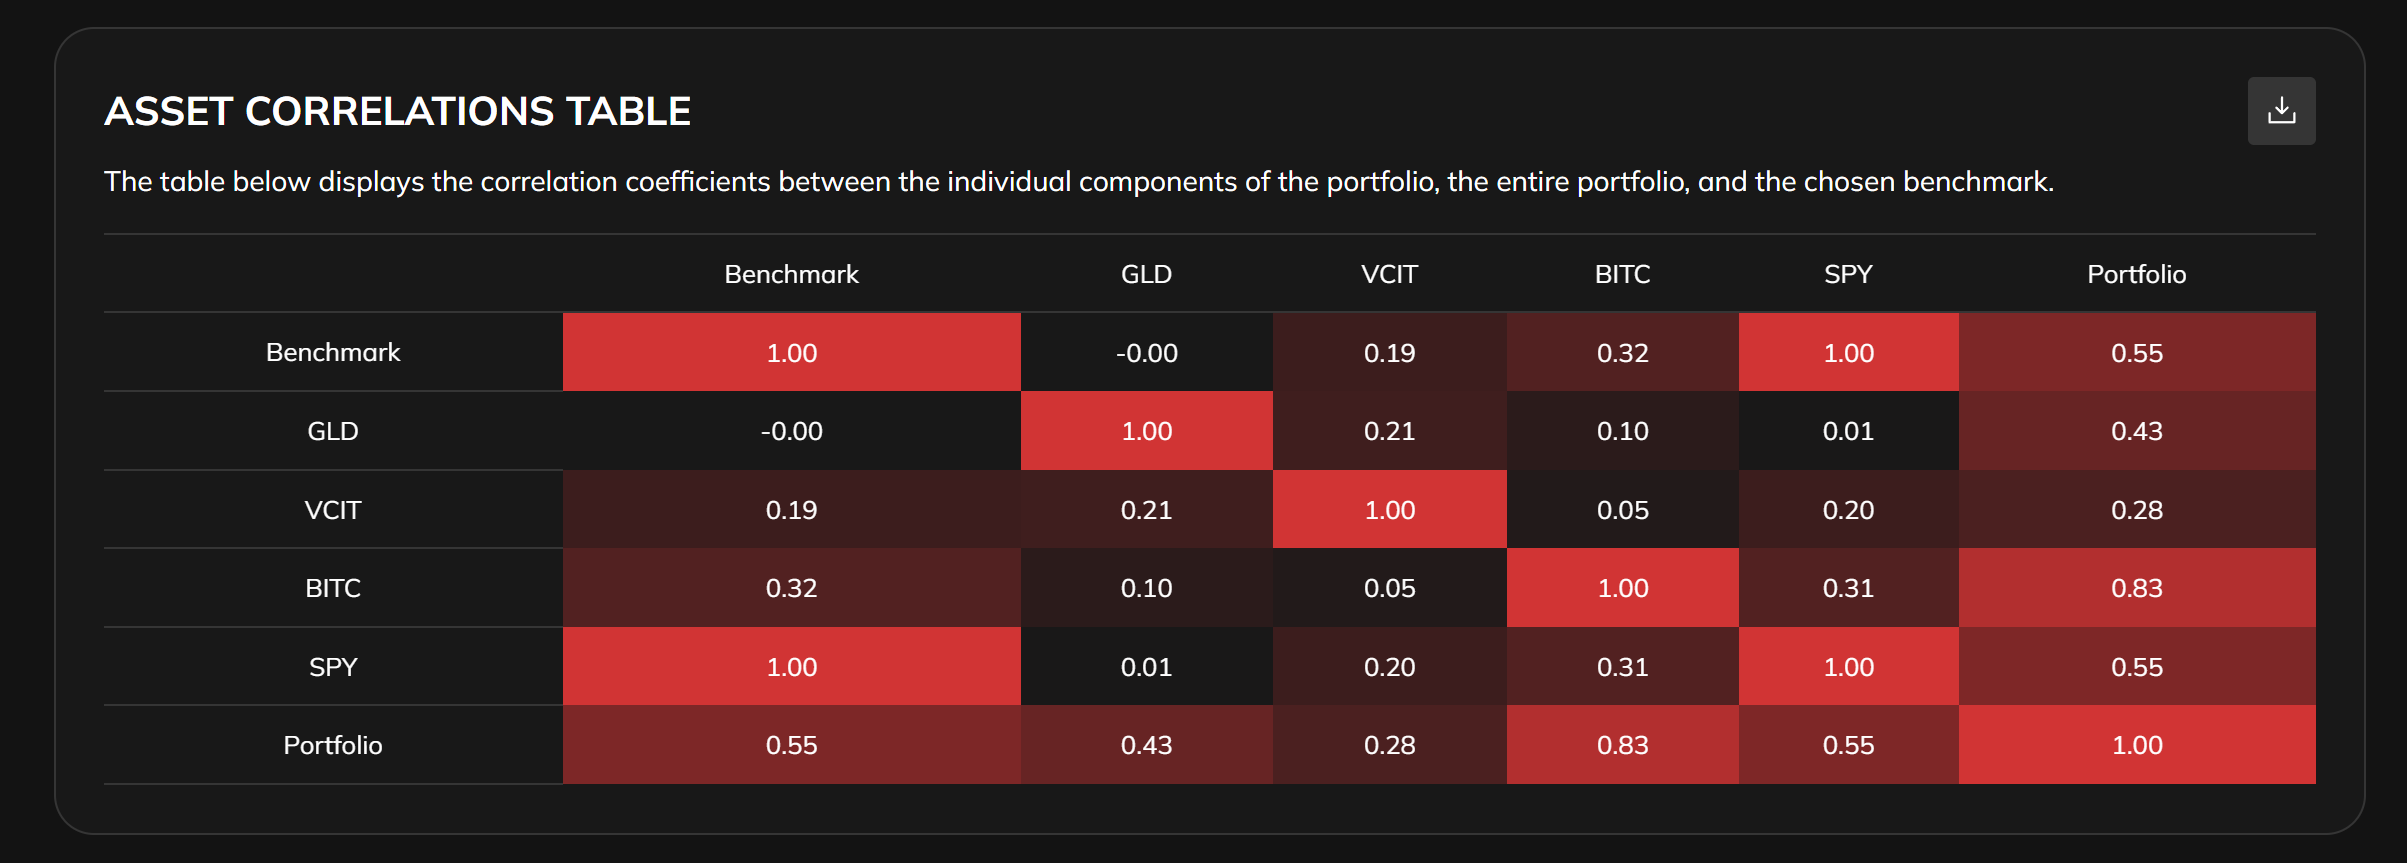Click the 0.05 cell in VCIT row

(x=1622, y=510)
